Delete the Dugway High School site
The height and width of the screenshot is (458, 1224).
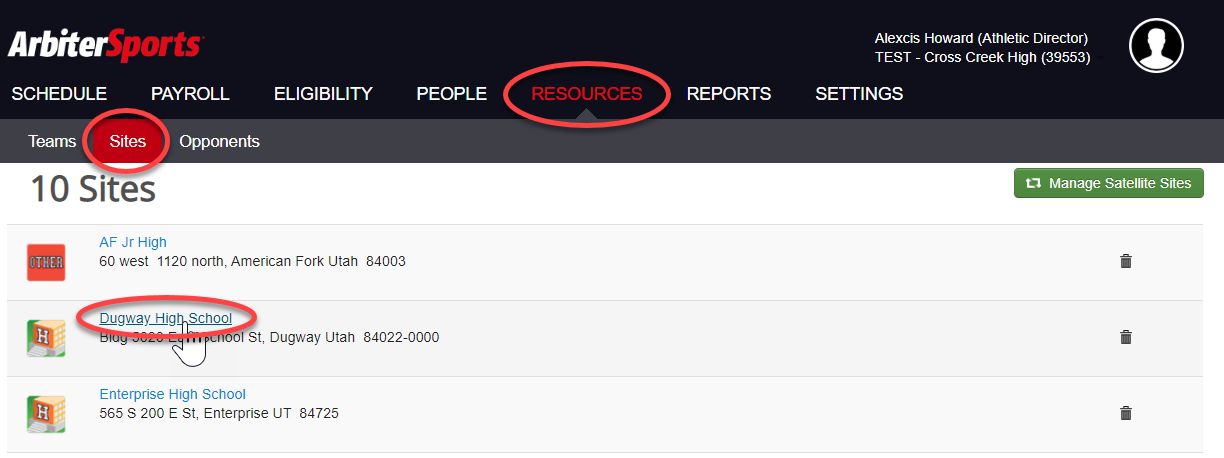click(x=1126, y=337)
